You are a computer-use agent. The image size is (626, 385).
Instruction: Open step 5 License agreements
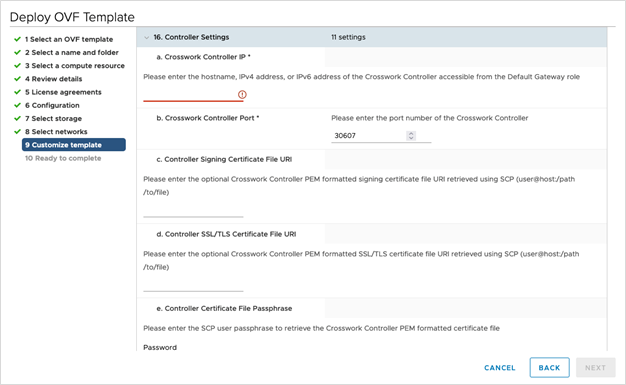click(63, 92)
